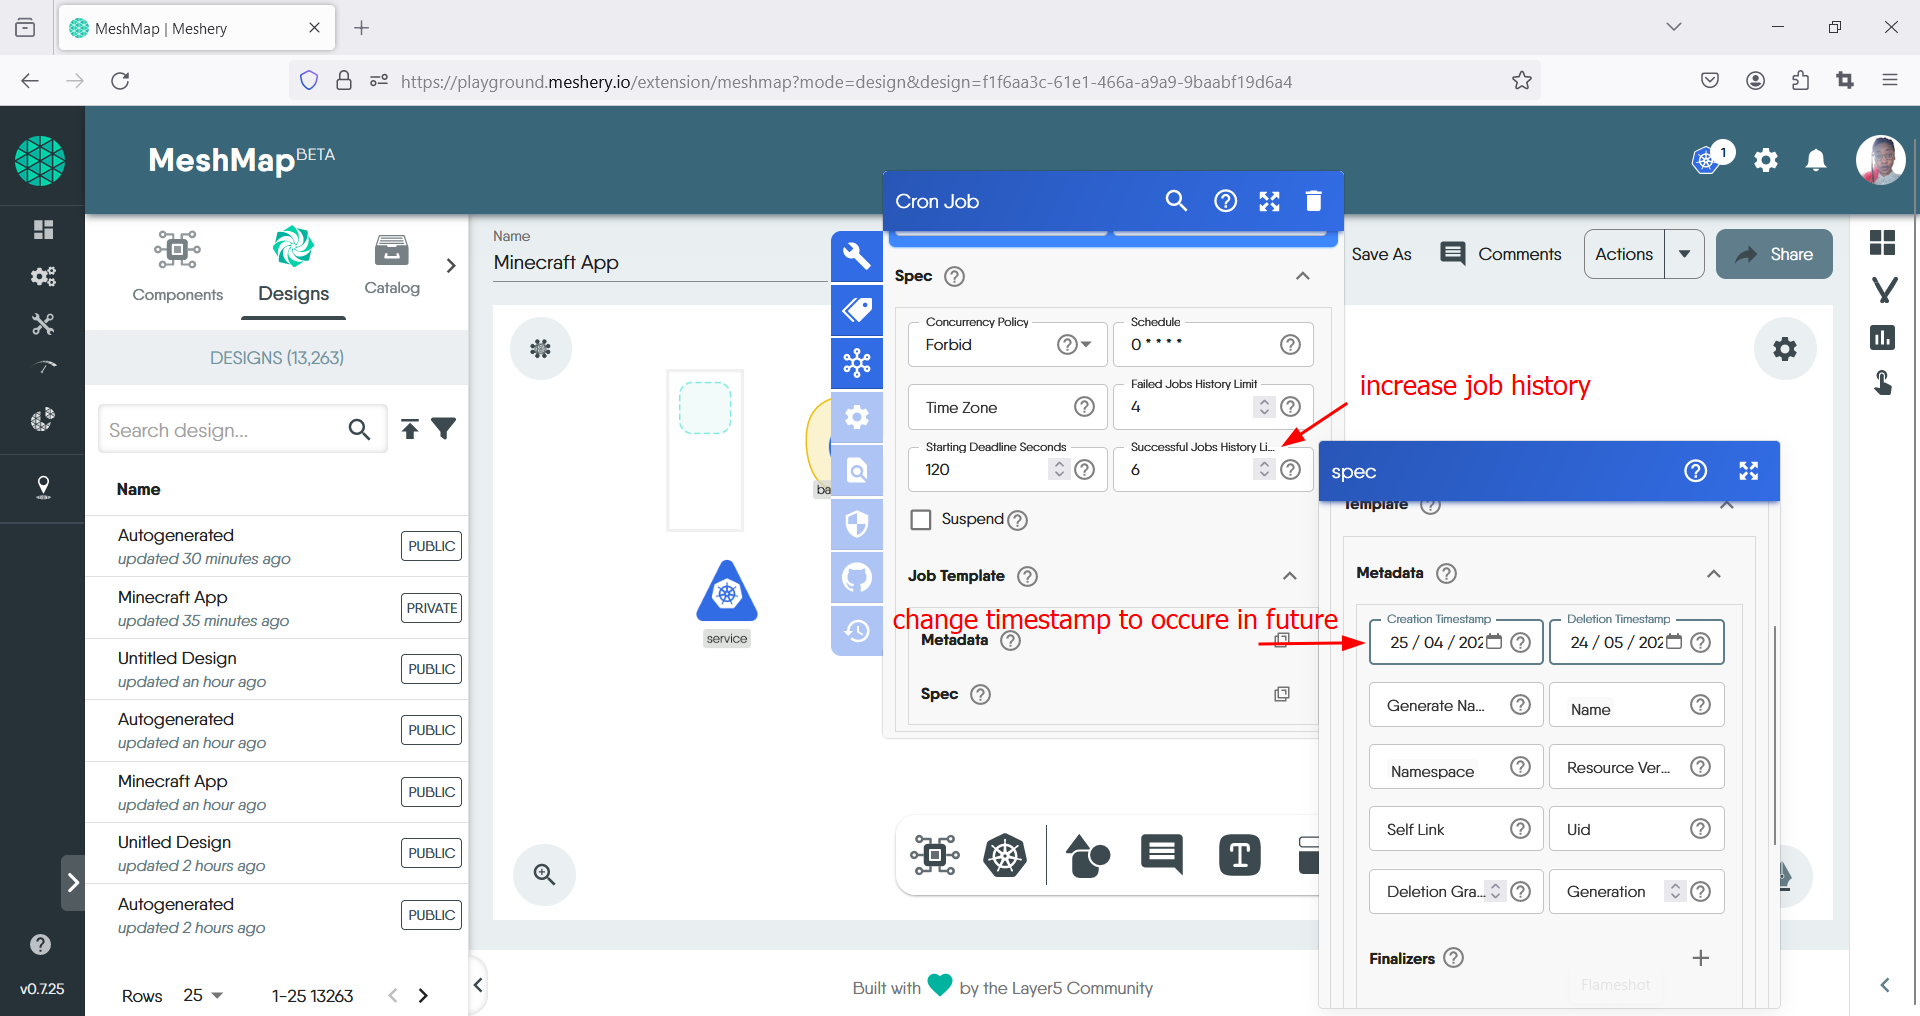Image resolution: width=1920 pixels, height=1016 pixels.
Task: Click the Comments button
Action: click(1501, 254)
